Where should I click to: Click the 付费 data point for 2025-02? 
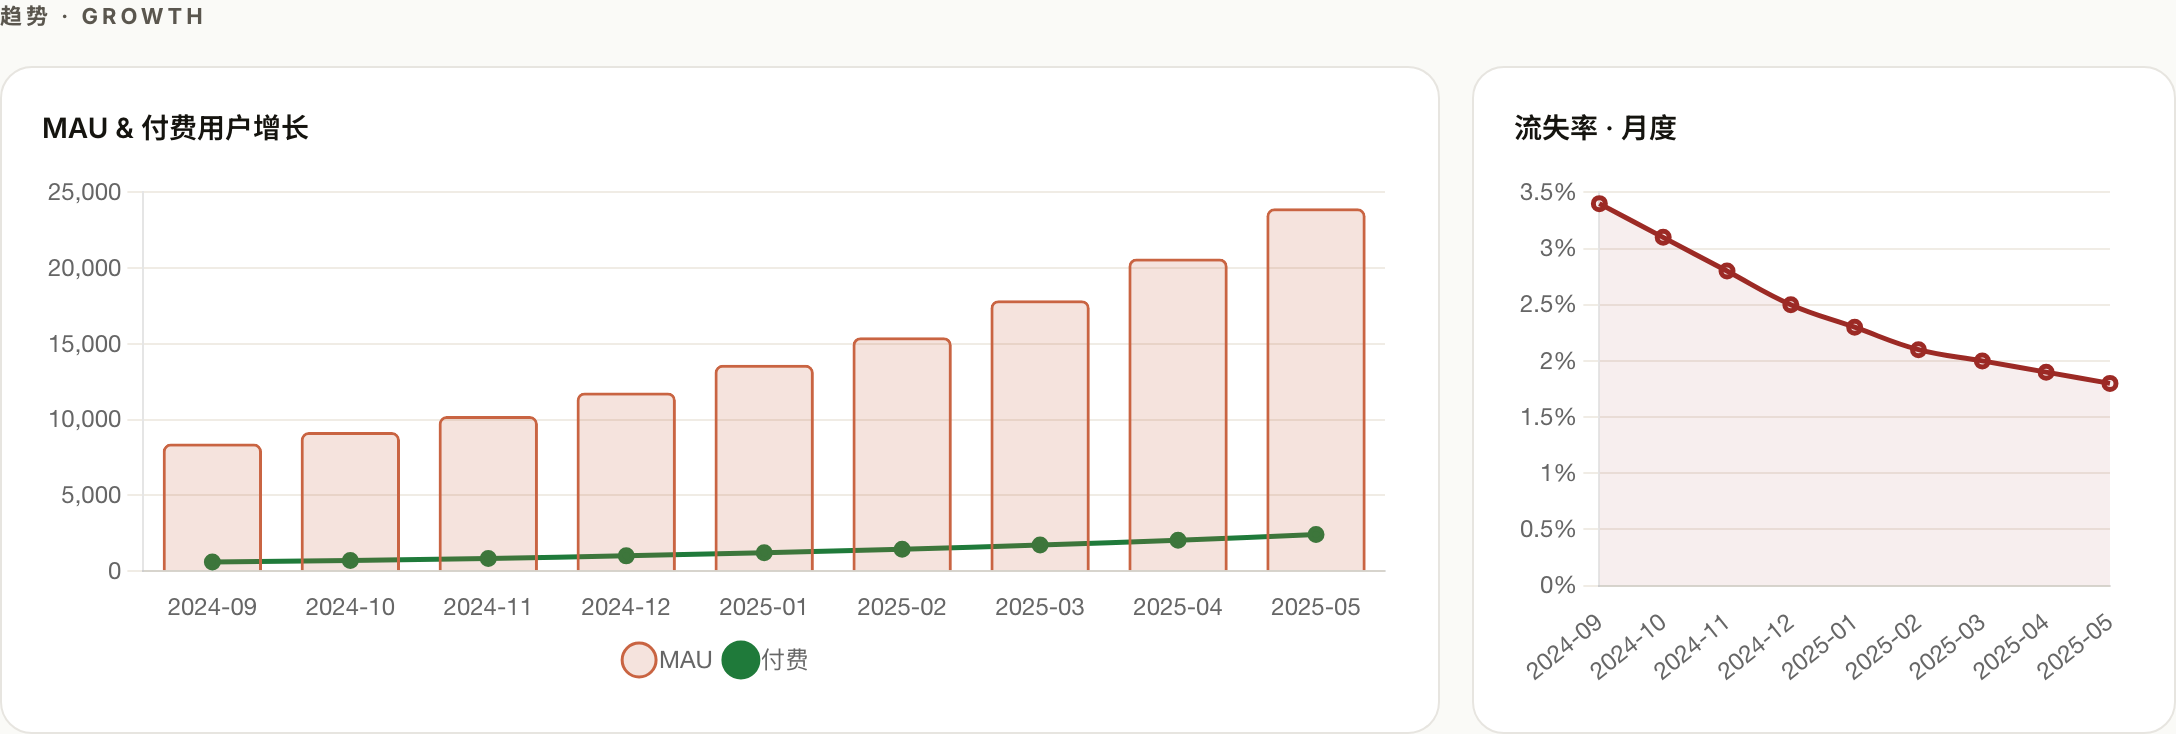(902, 549)
